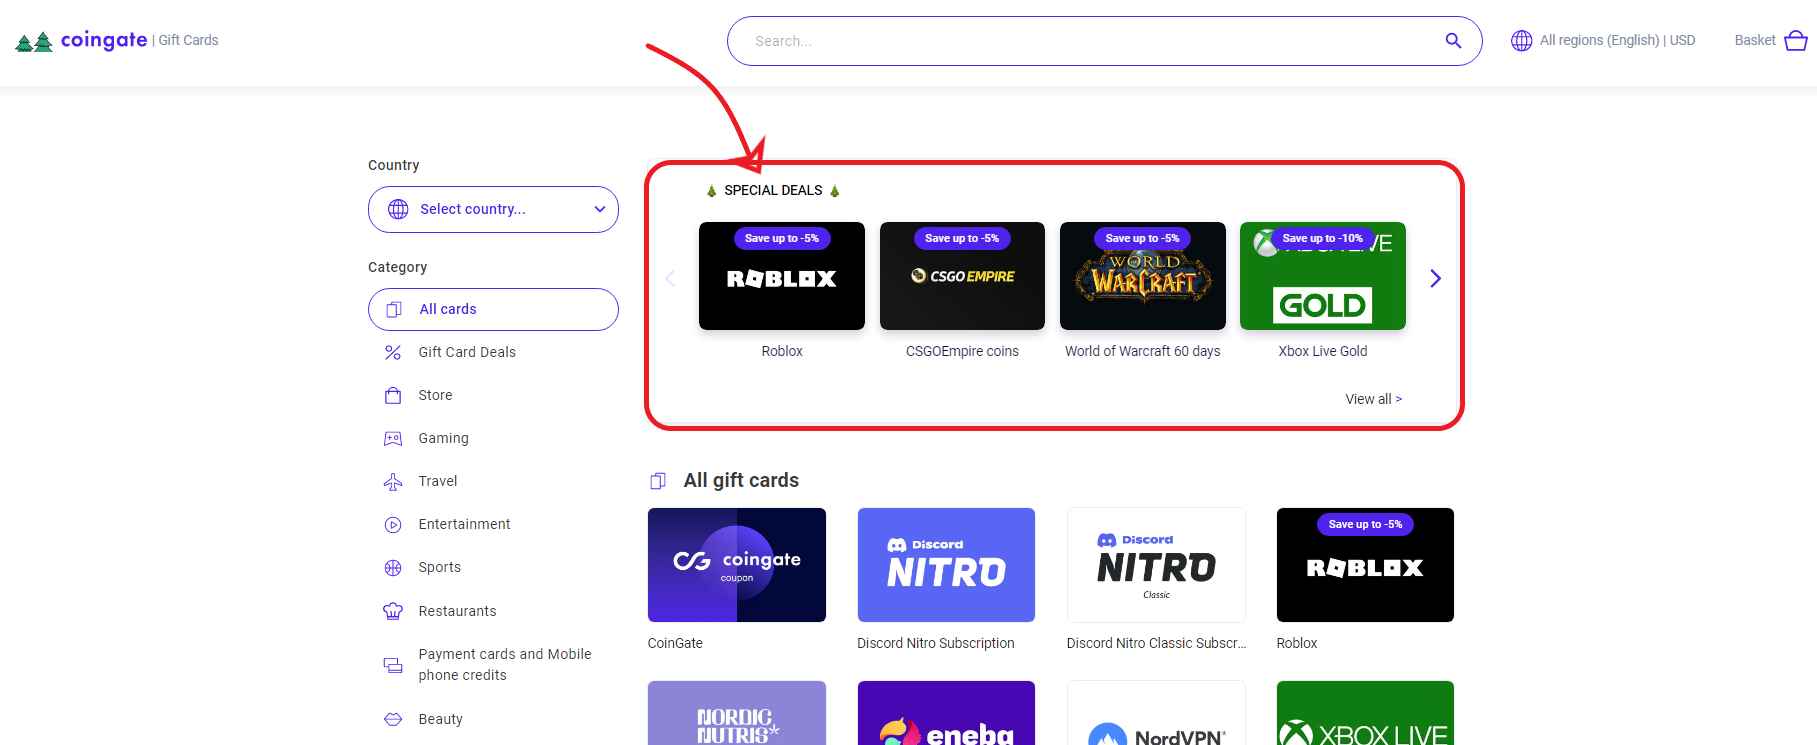
Task: Click the Gaming controller icon
Action: tap(393, 439)
